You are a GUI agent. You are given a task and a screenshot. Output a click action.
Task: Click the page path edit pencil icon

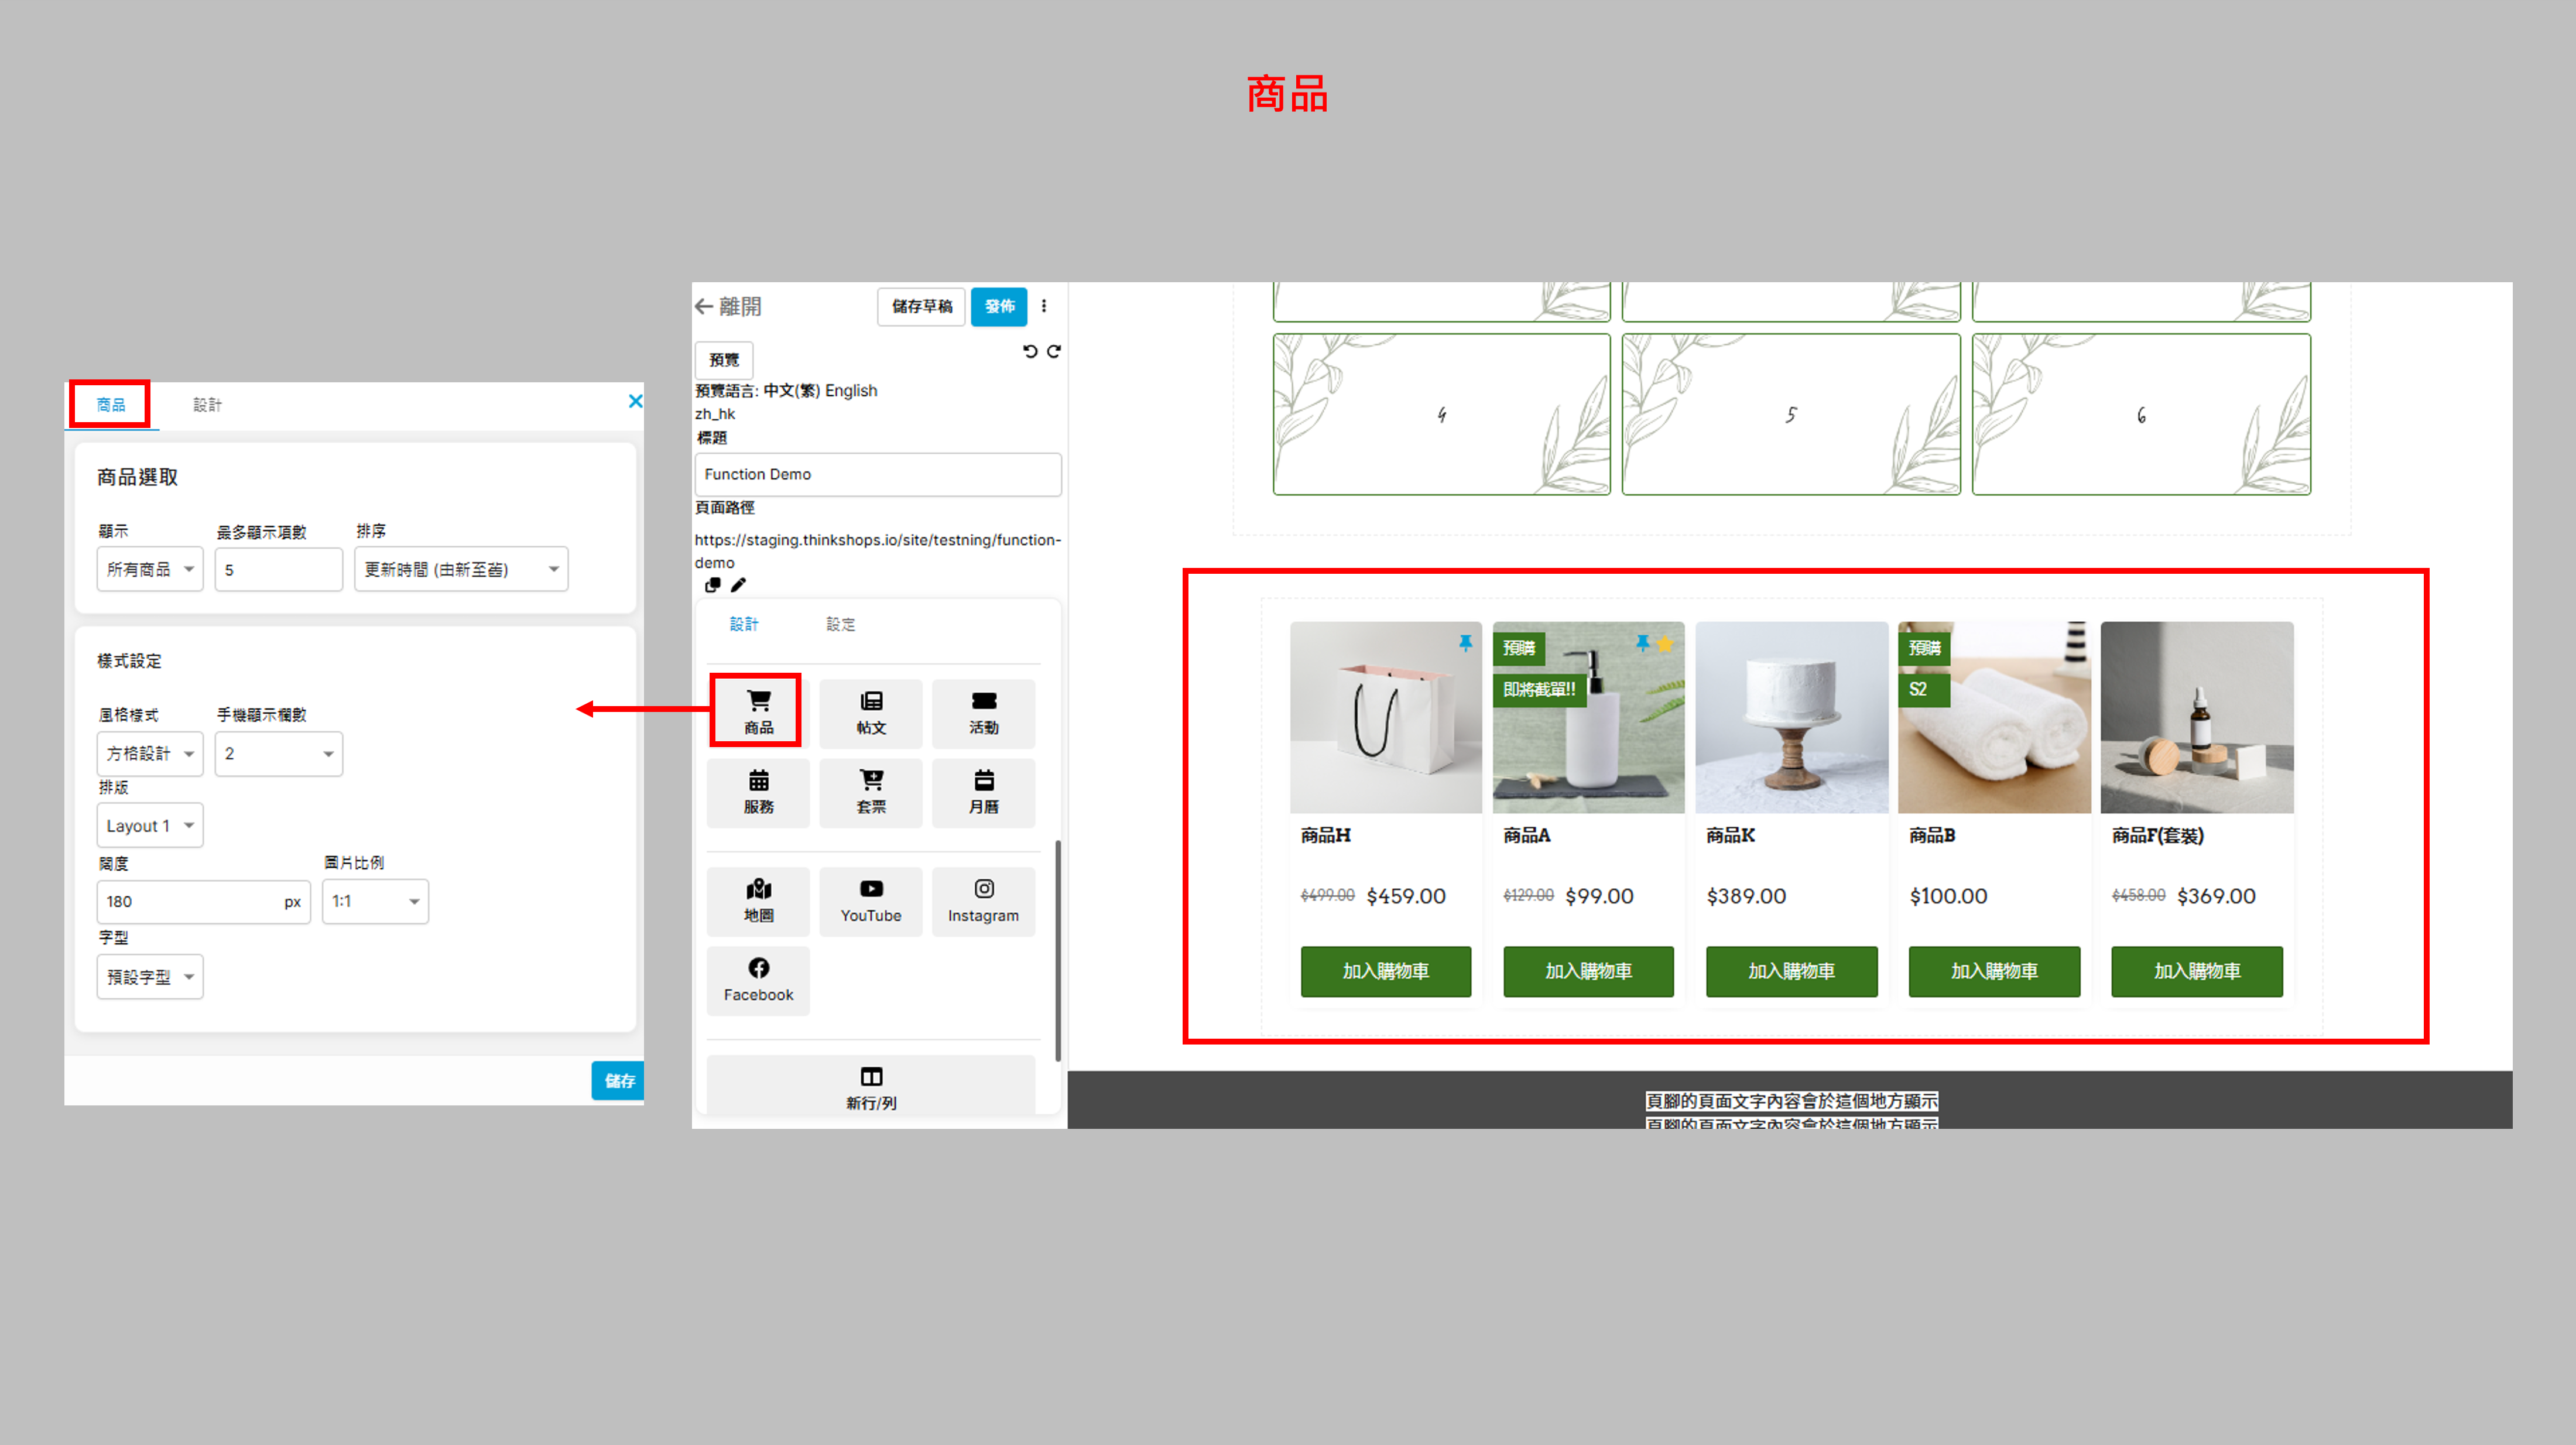738,585
